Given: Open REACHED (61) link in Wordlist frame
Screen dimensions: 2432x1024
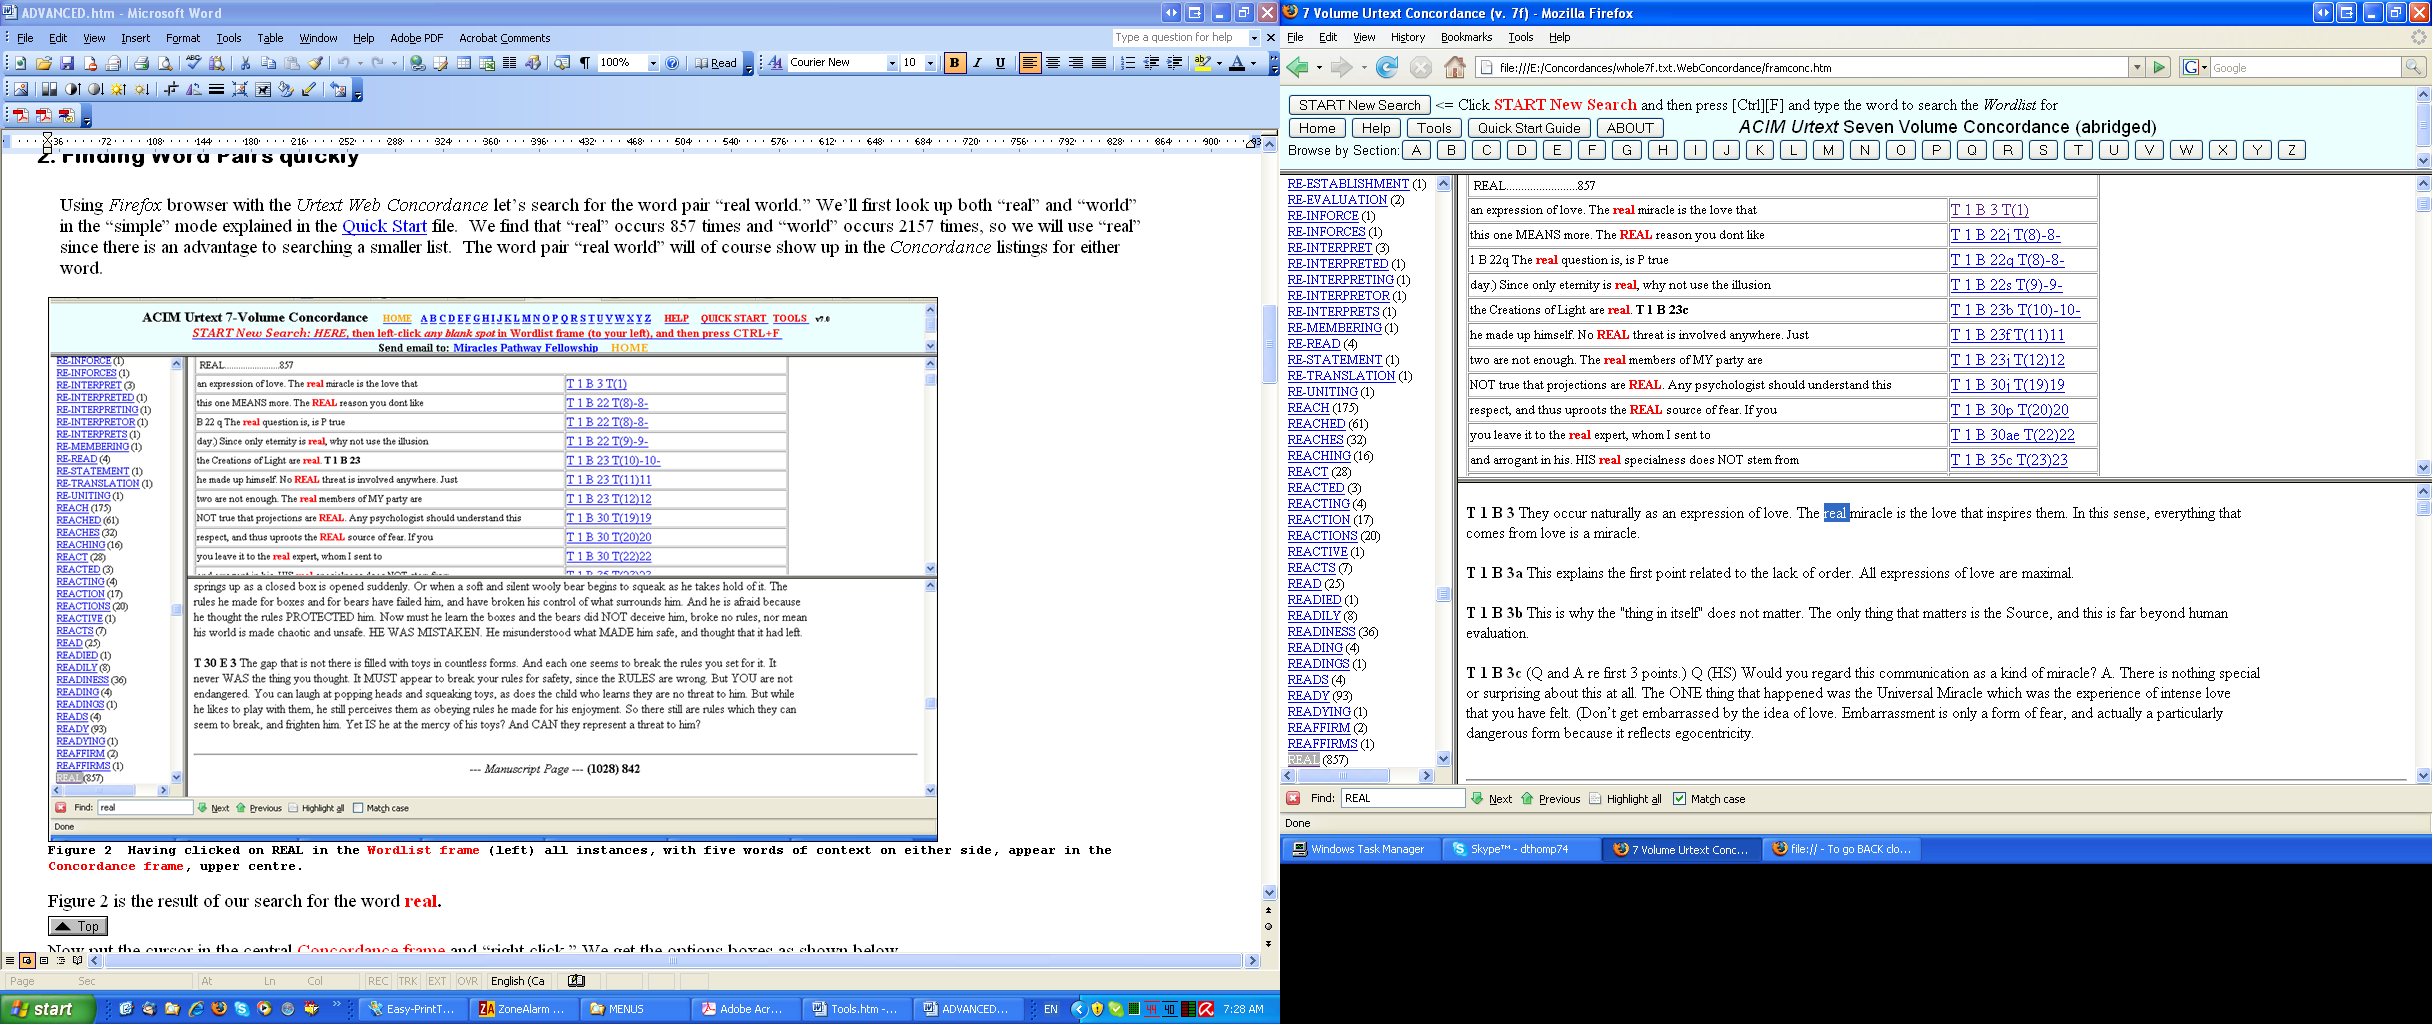Looking at the screenshot, I should (1316, 424).
